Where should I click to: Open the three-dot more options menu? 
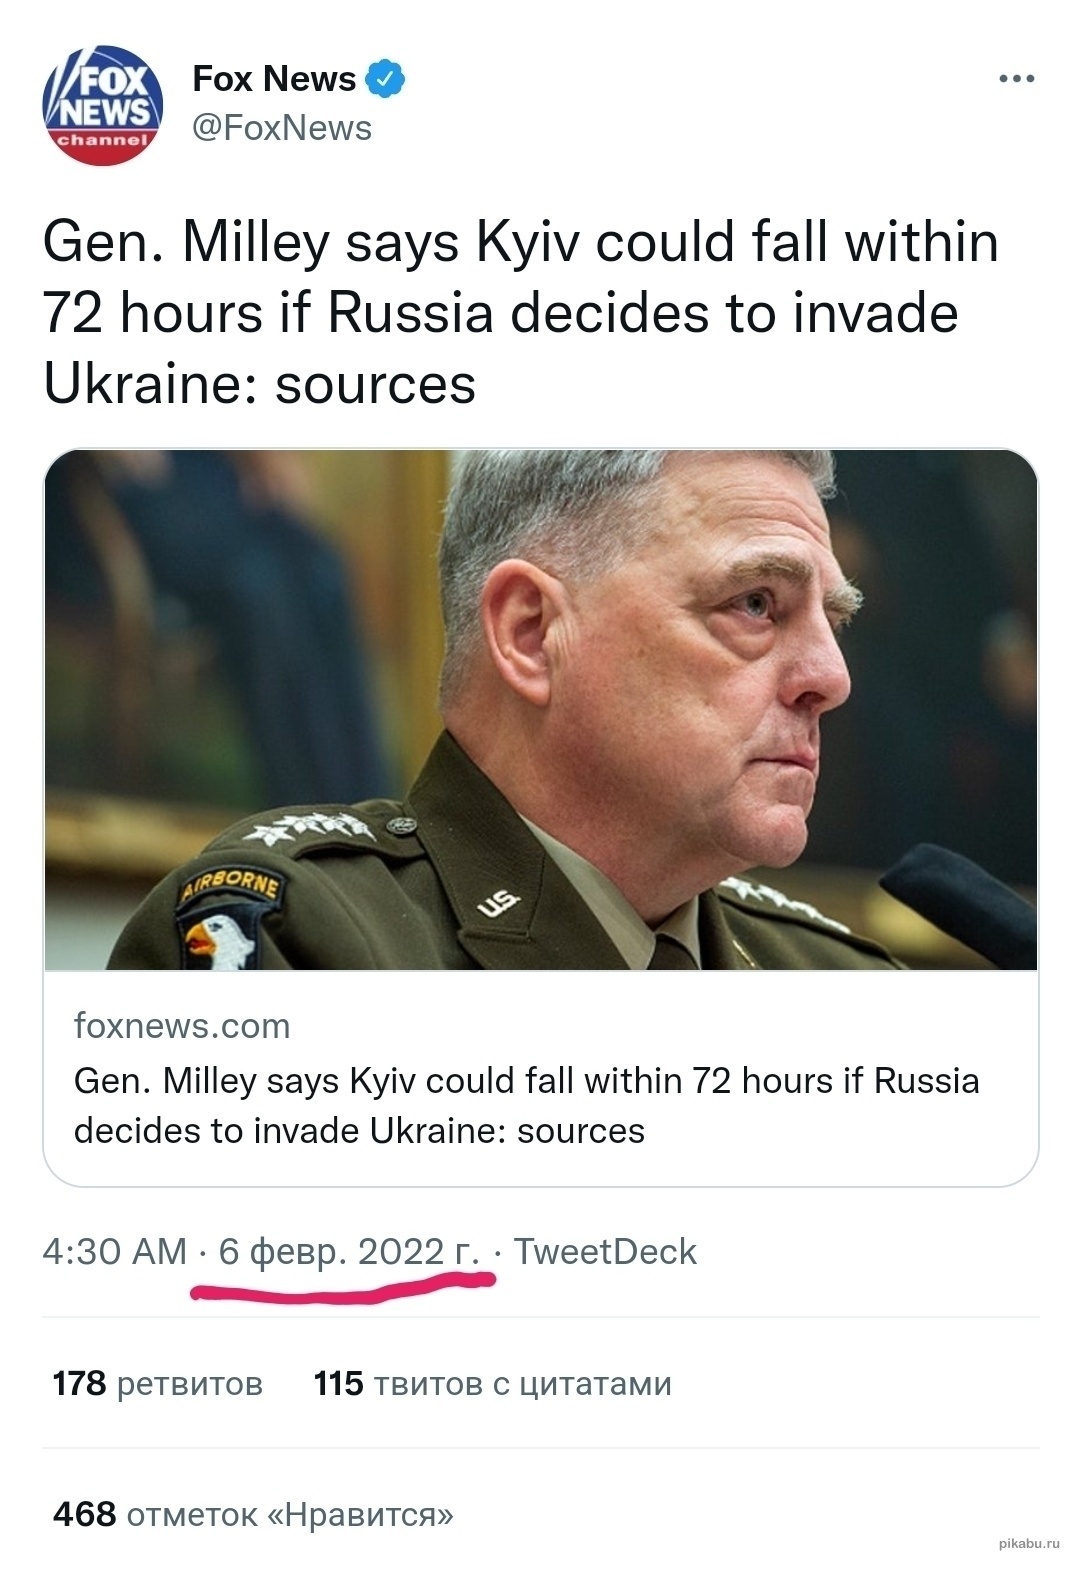(x=1016, y=78)
